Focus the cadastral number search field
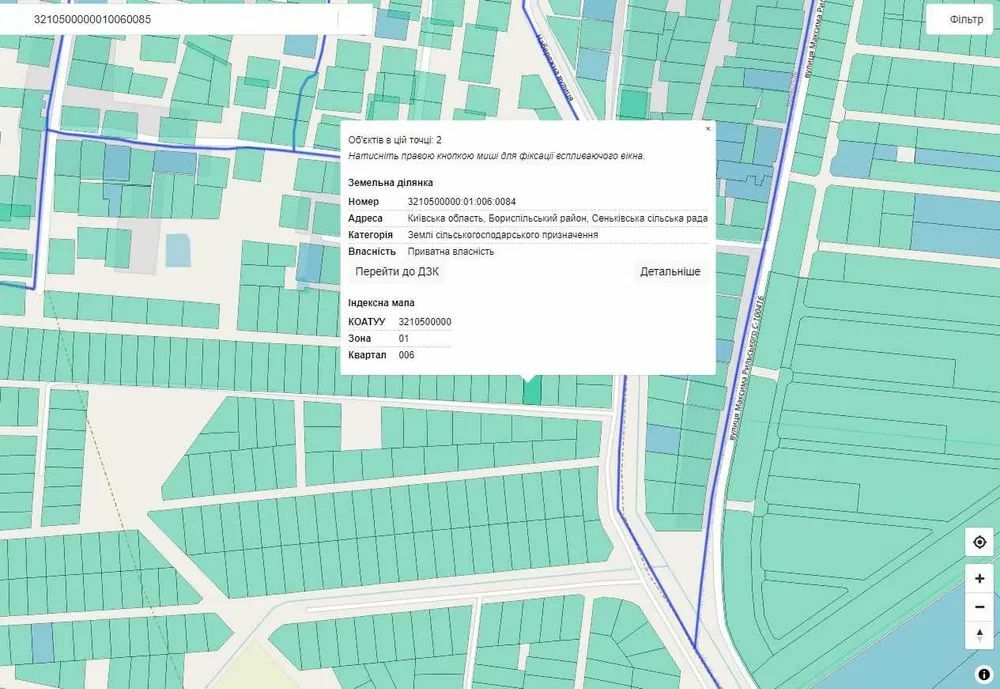The width and height of the screenshot is (1000, 689). click(185, 19)
